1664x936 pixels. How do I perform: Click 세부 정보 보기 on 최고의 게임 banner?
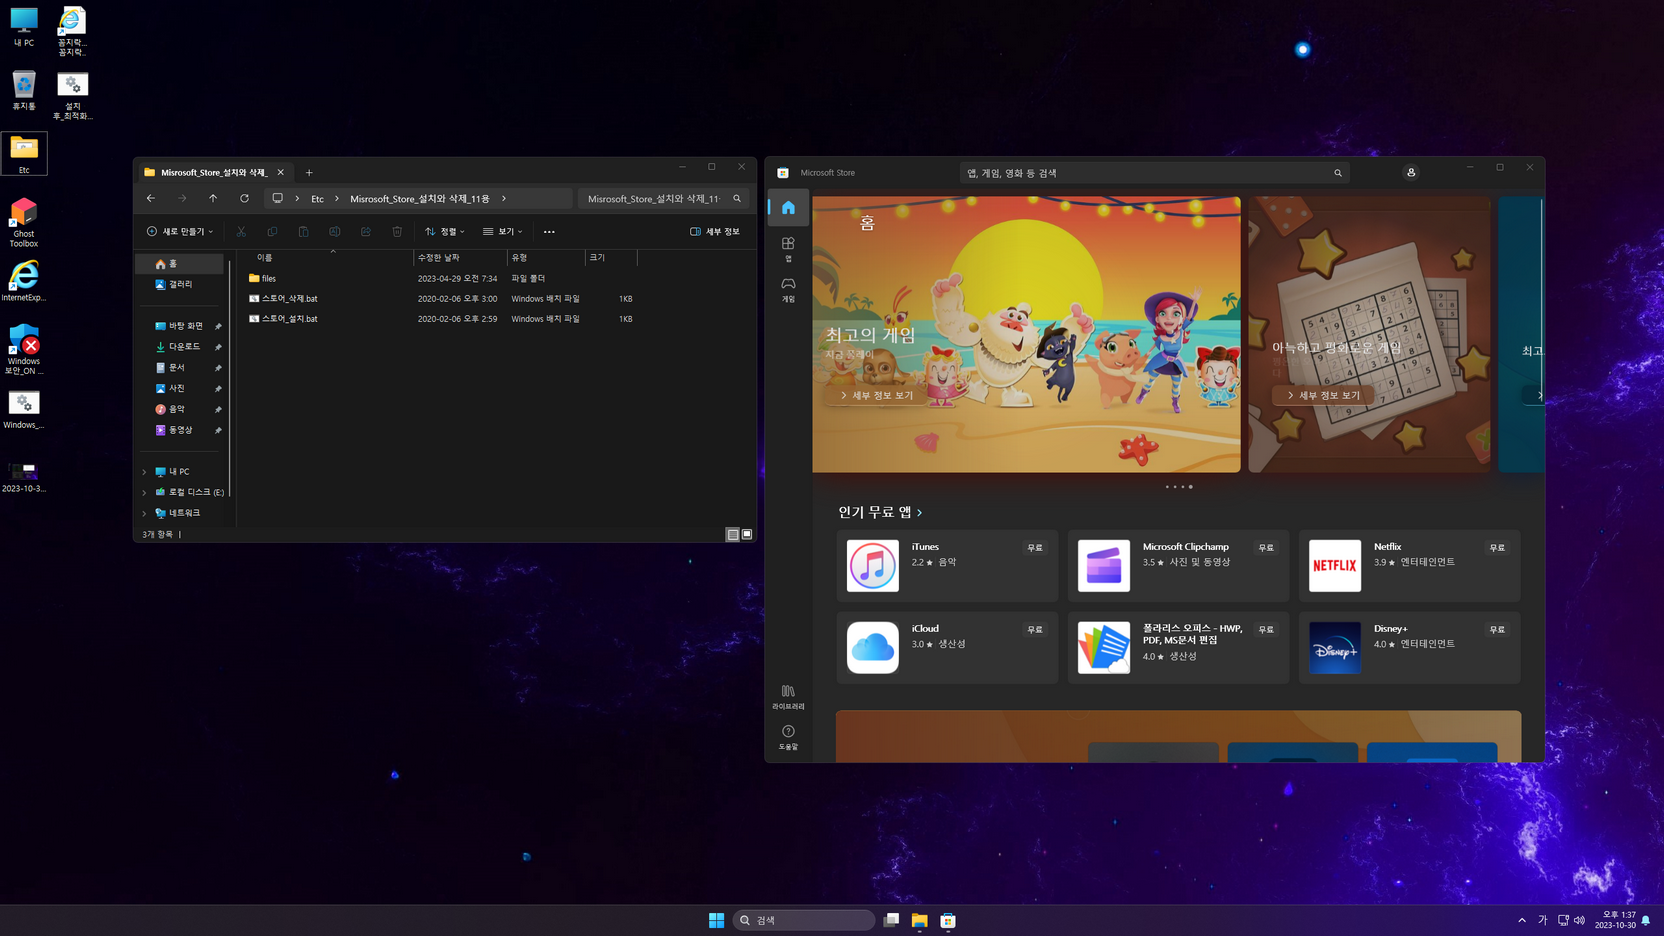876,395
